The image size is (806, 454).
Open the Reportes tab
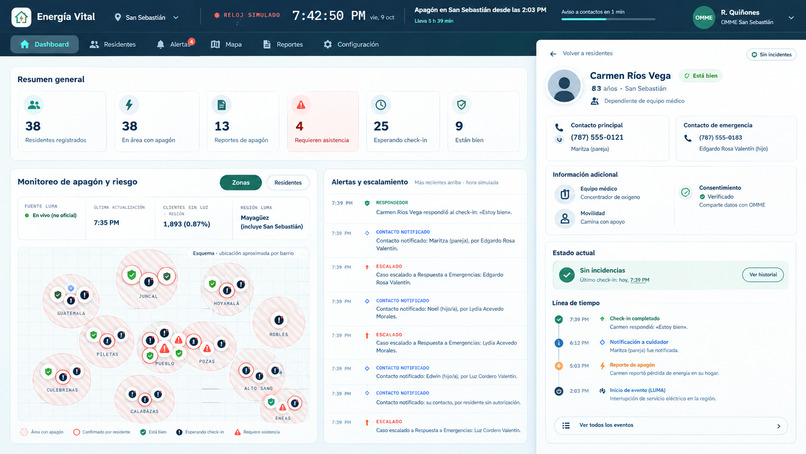(x=283, y=44)
